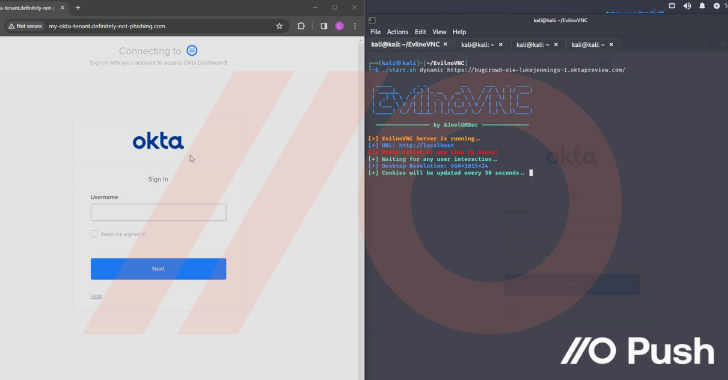View the Not secure site info
Image resolution: width=728 pixels, height=380 pixels.
(26, 26)
